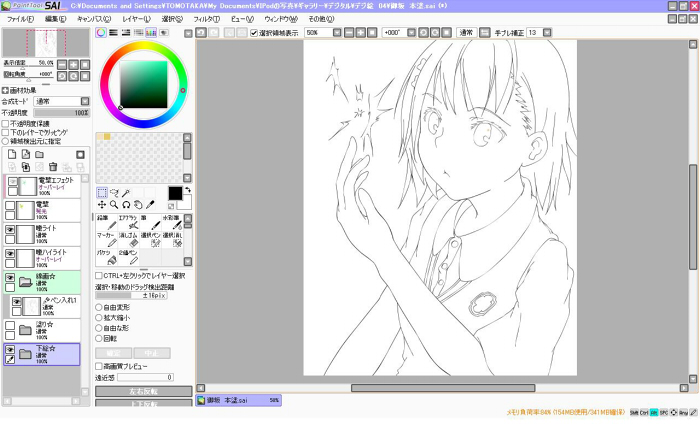Click the foreground black color swatch

pyautogui.click(x=175, y=193)
